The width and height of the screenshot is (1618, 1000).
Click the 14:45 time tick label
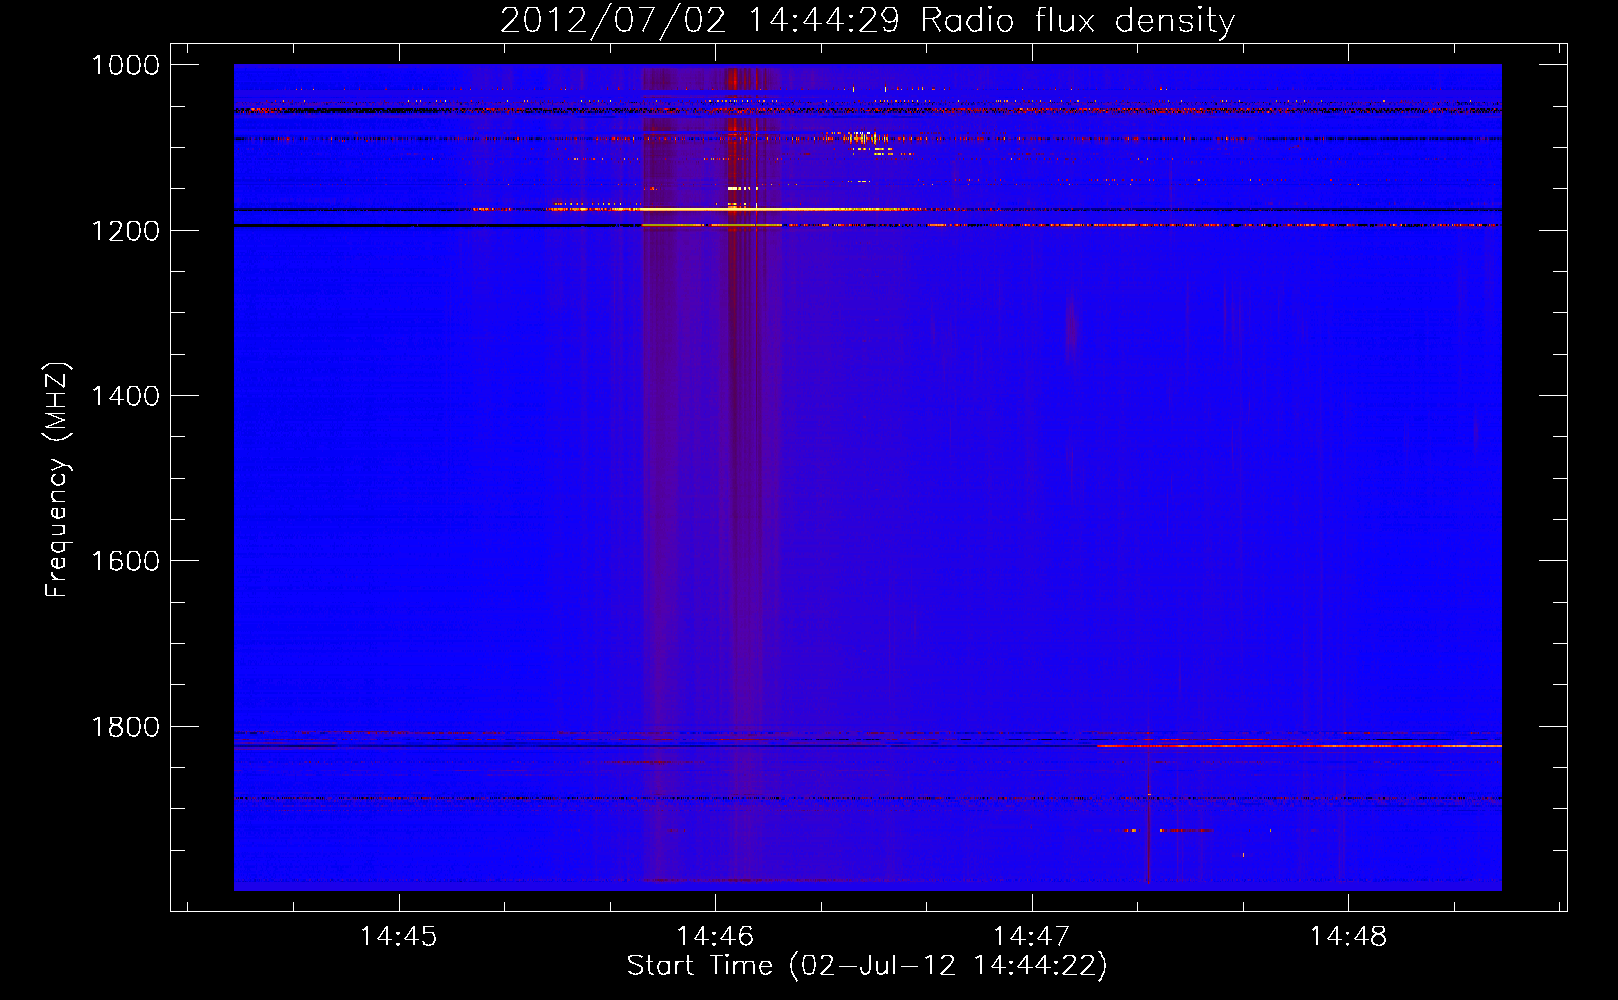pos(398,937)
